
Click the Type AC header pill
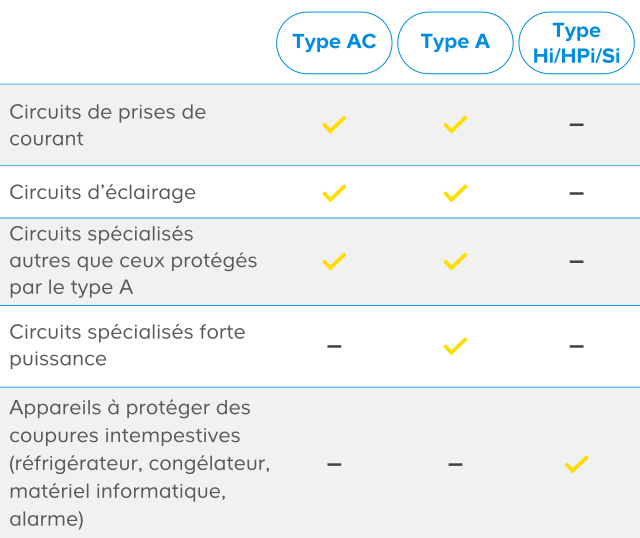click(x=334, y=42)
